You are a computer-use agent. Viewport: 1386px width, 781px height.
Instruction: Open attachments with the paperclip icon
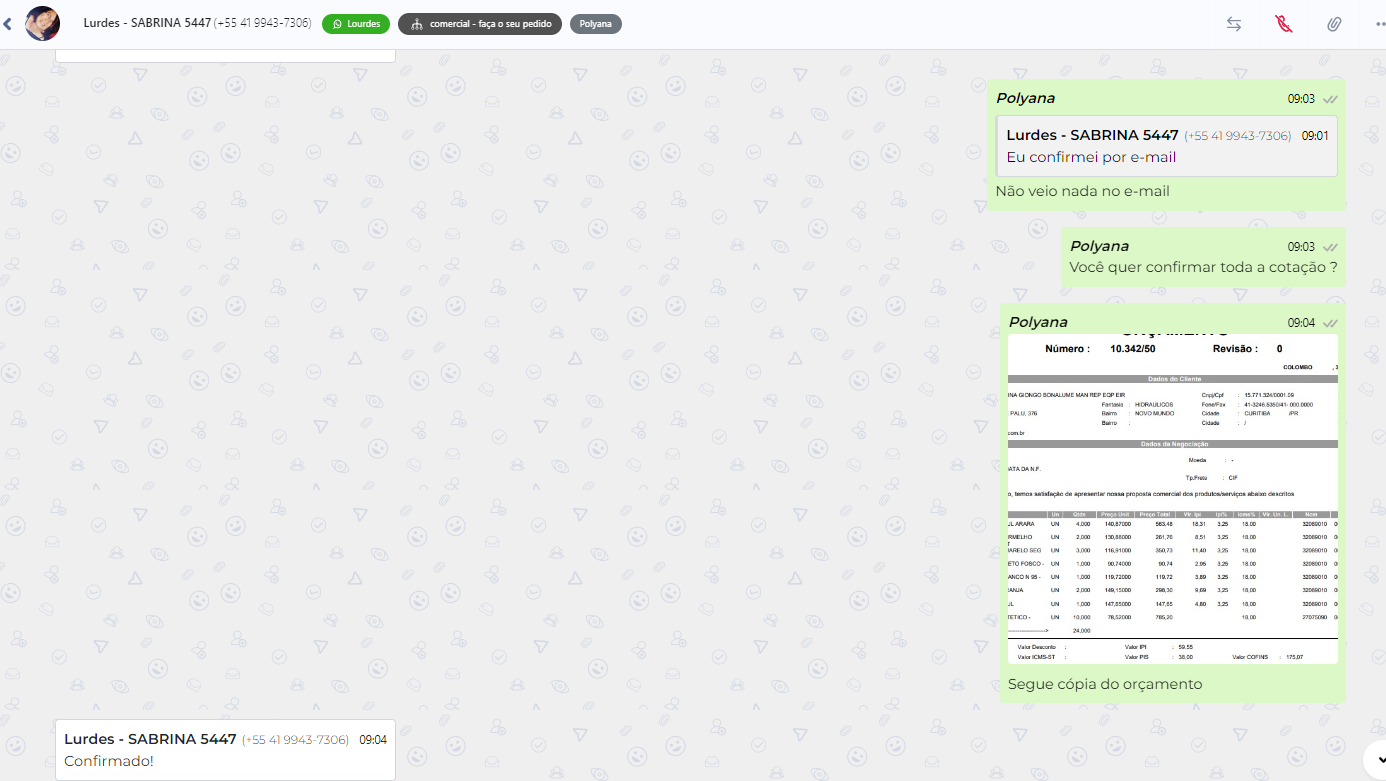[x=1334, y=24]
